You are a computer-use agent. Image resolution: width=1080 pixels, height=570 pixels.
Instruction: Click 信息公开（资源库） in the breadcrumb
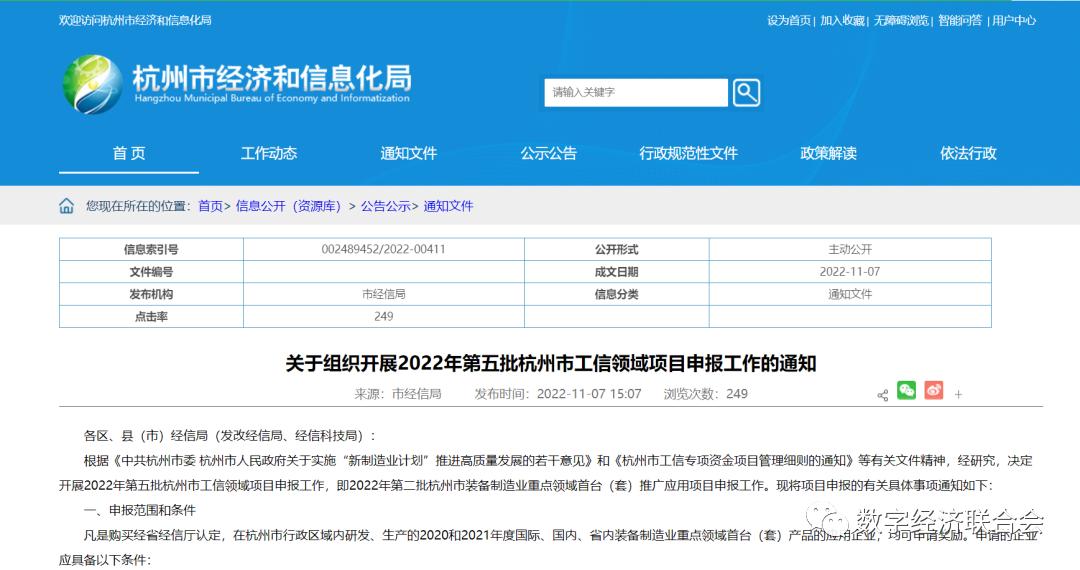tap(290, 206)
